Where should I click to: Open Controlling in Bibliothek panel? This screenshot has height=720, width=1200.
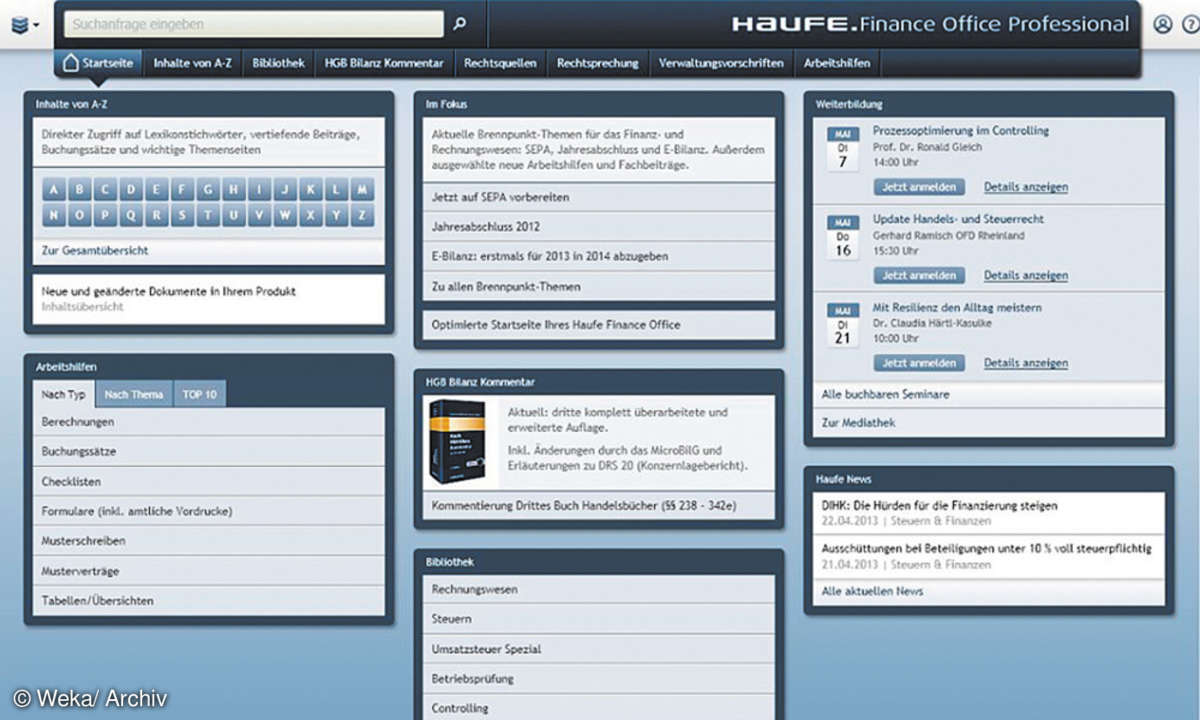(598, 707)
